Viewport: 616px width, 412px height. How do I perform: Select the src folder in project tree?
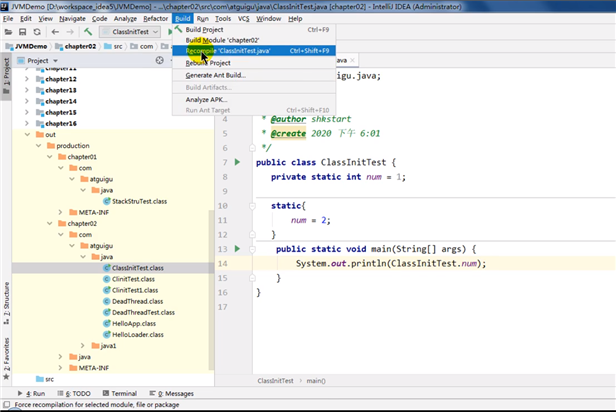tap(49, 379)
